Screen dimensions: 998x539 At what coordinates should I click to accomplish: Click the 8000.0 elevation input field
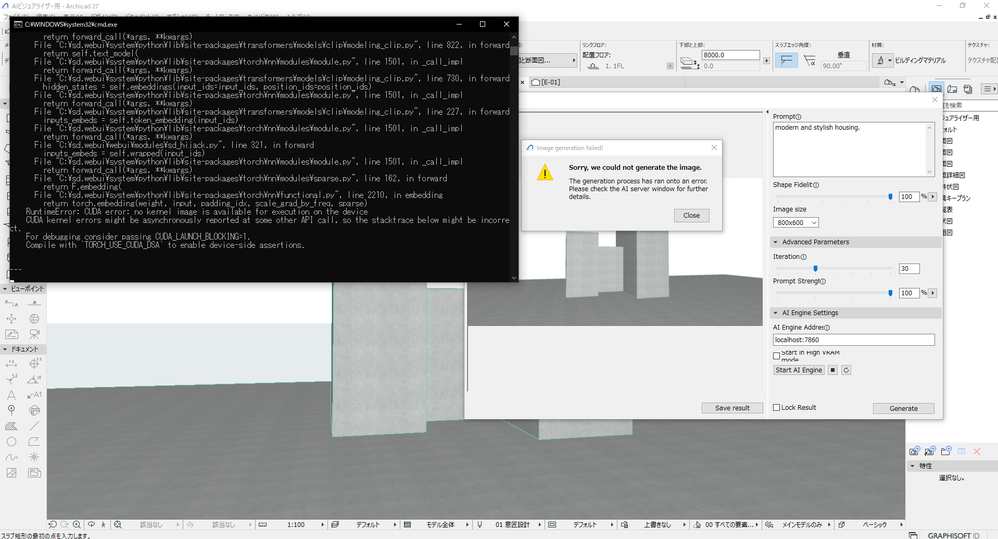(x=730, y=55)
